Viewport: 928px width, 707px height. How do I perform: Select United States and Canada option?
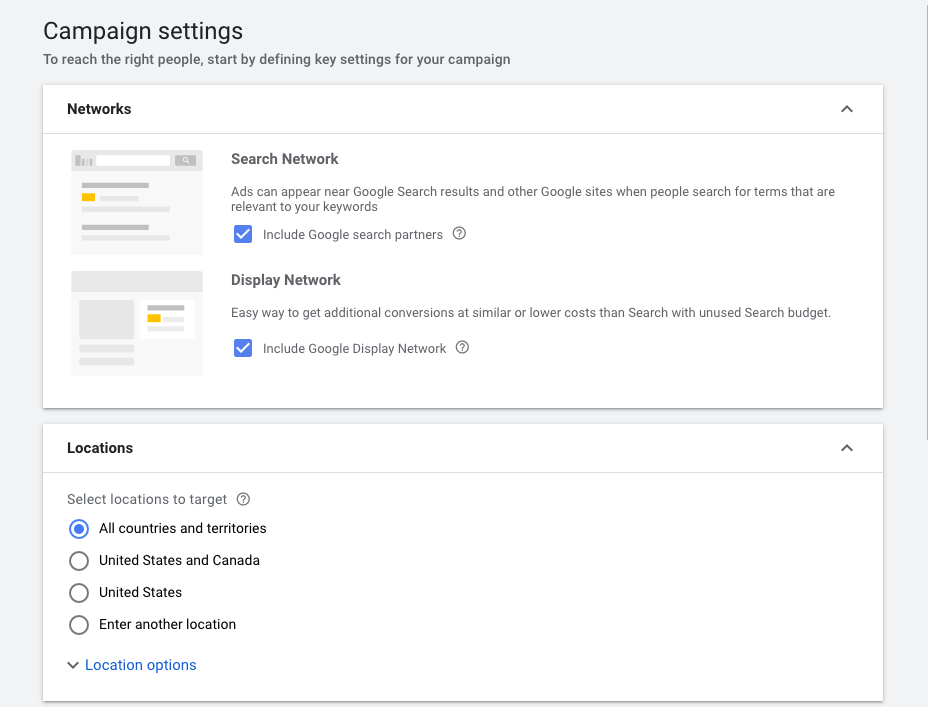(x=79, y=560)
